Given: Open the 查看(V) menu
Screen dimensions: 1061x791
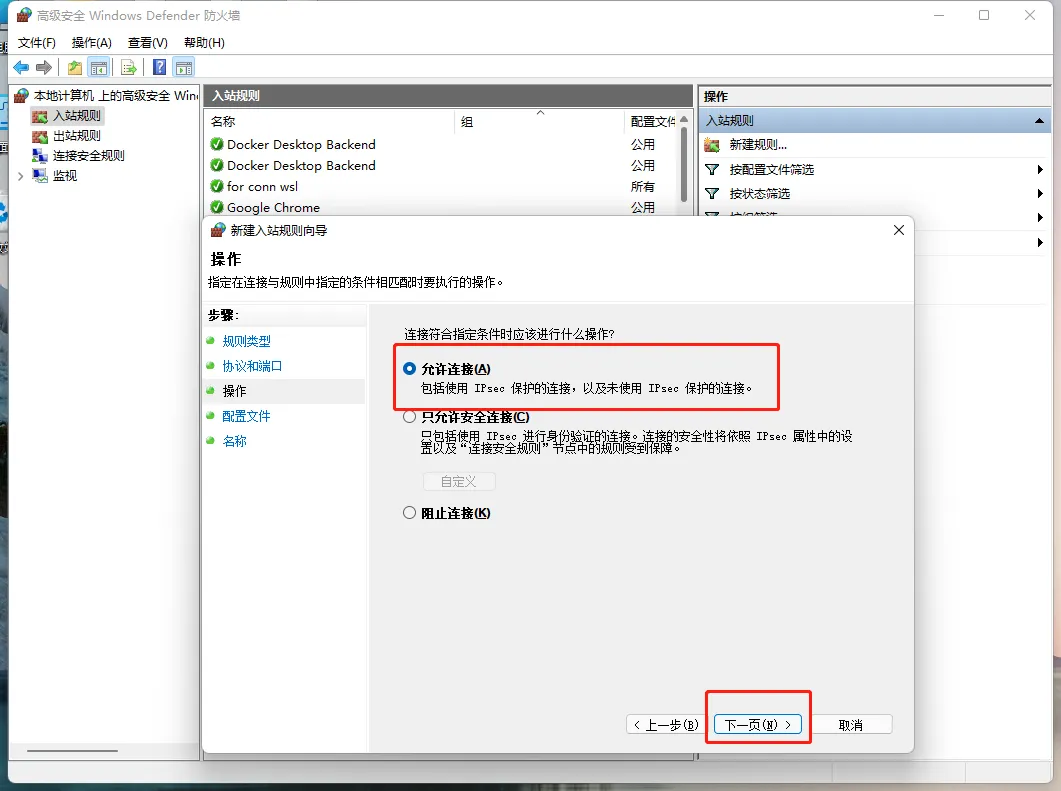Looking at the screenshot, I should 147,43.
